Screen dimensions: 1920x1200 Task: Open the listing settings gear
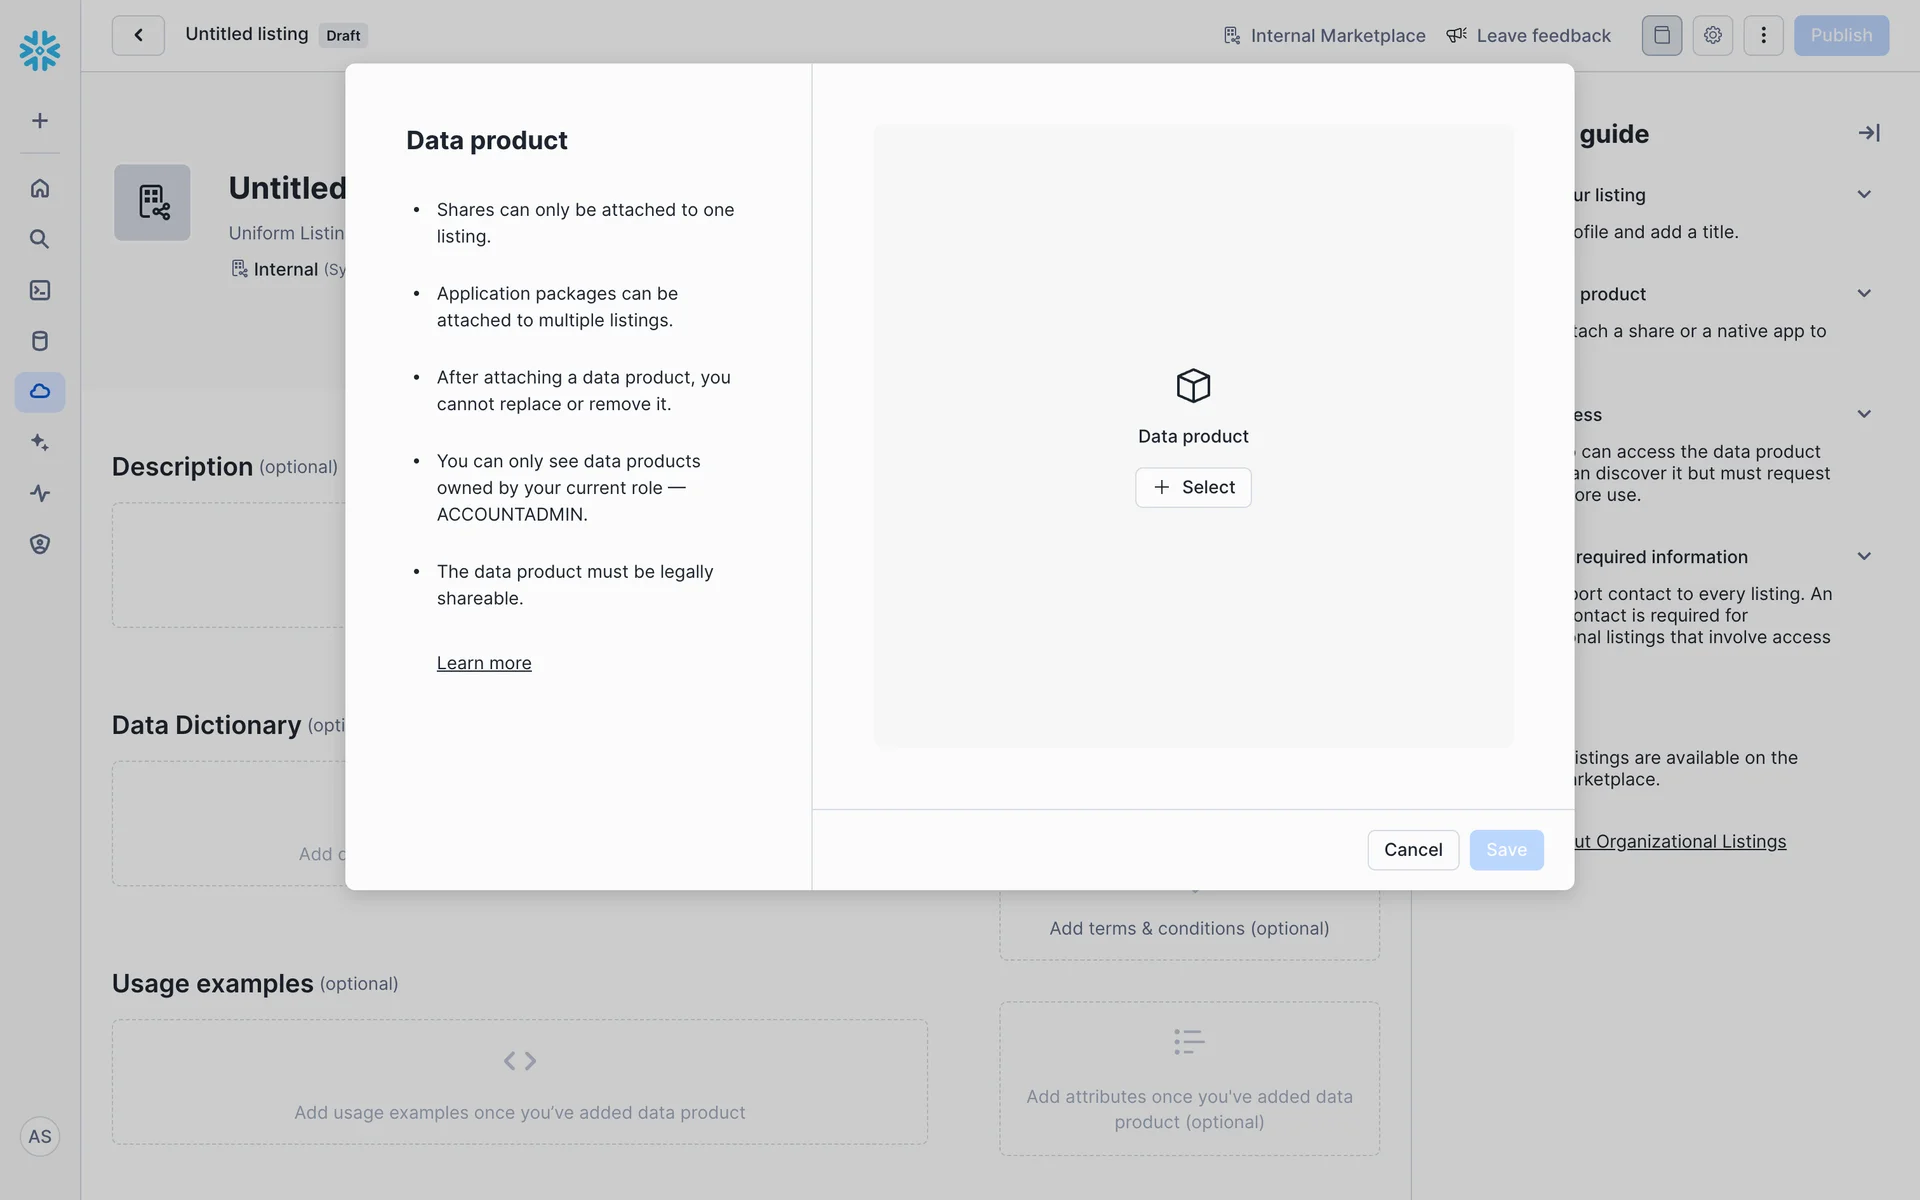[1712, 36]
